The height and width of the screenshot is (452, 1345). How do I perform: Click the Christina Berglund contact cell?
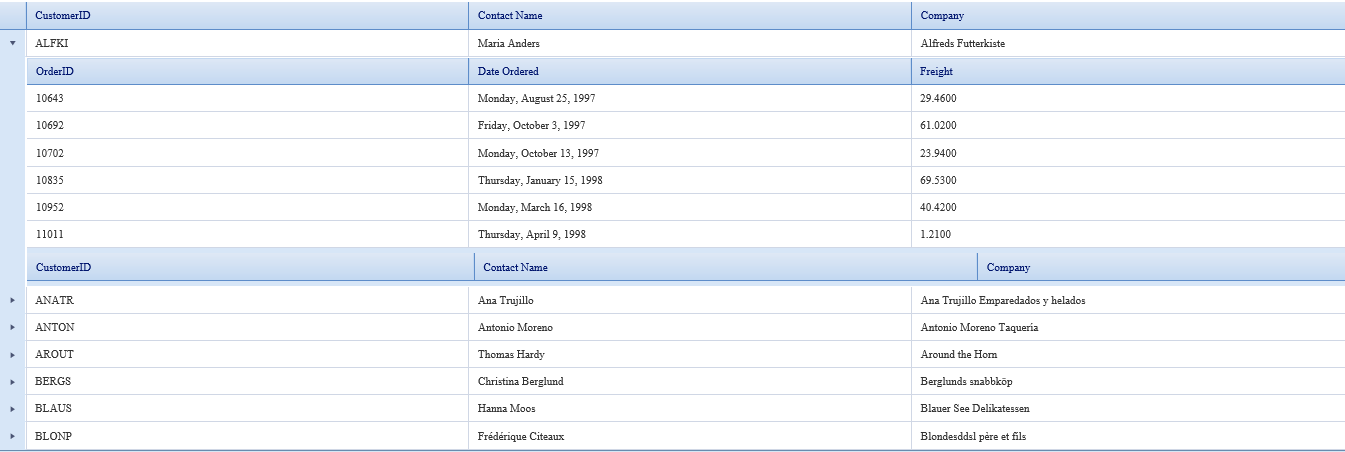[x=521, y=381]
